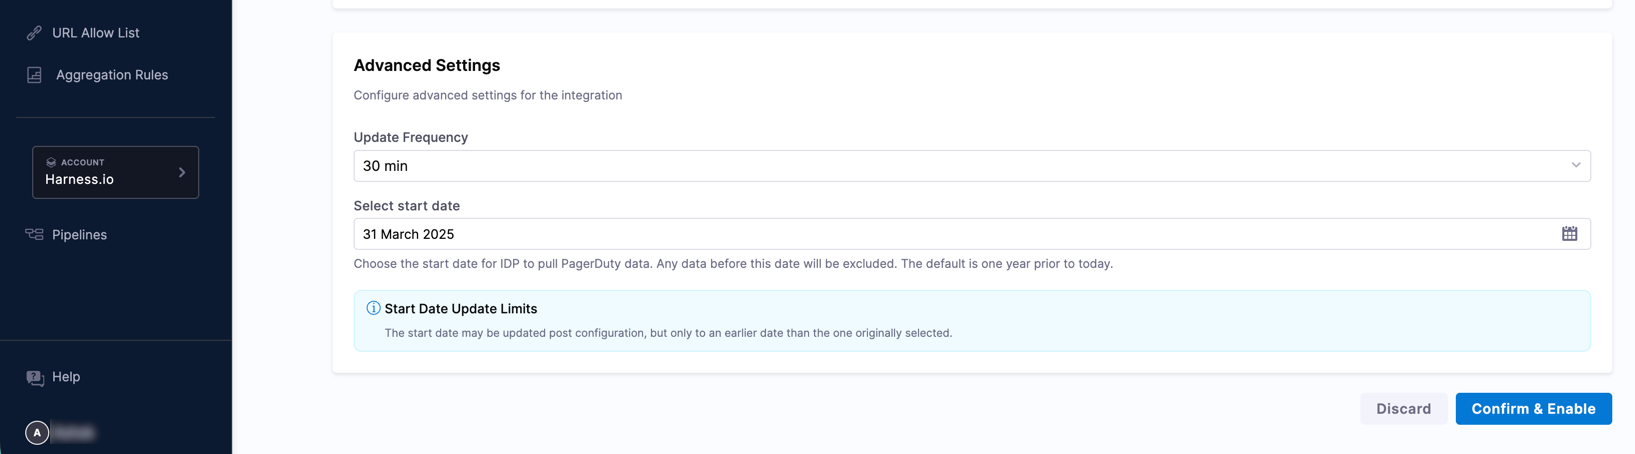This screenshot has width=1635, height=454.
Task: Select the Harness.io account name
Action: 79,180
